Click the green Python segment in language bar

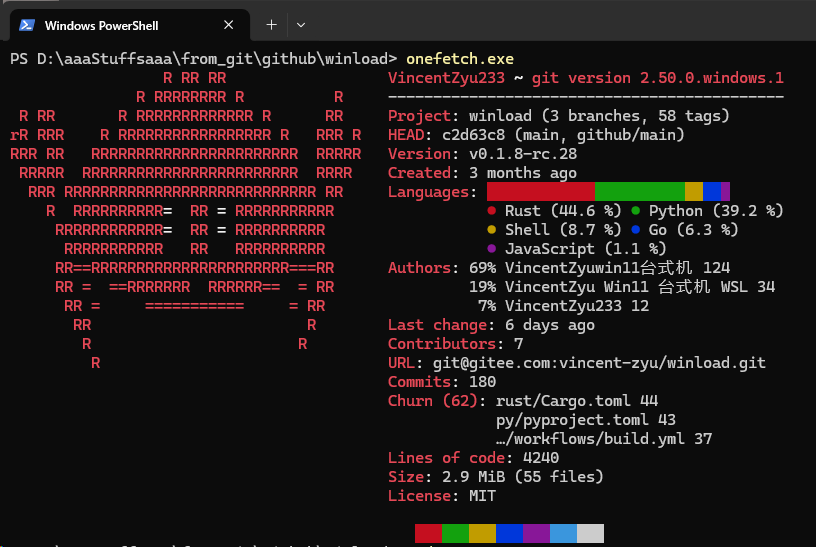pyautogui.click(x=640, y=192)
